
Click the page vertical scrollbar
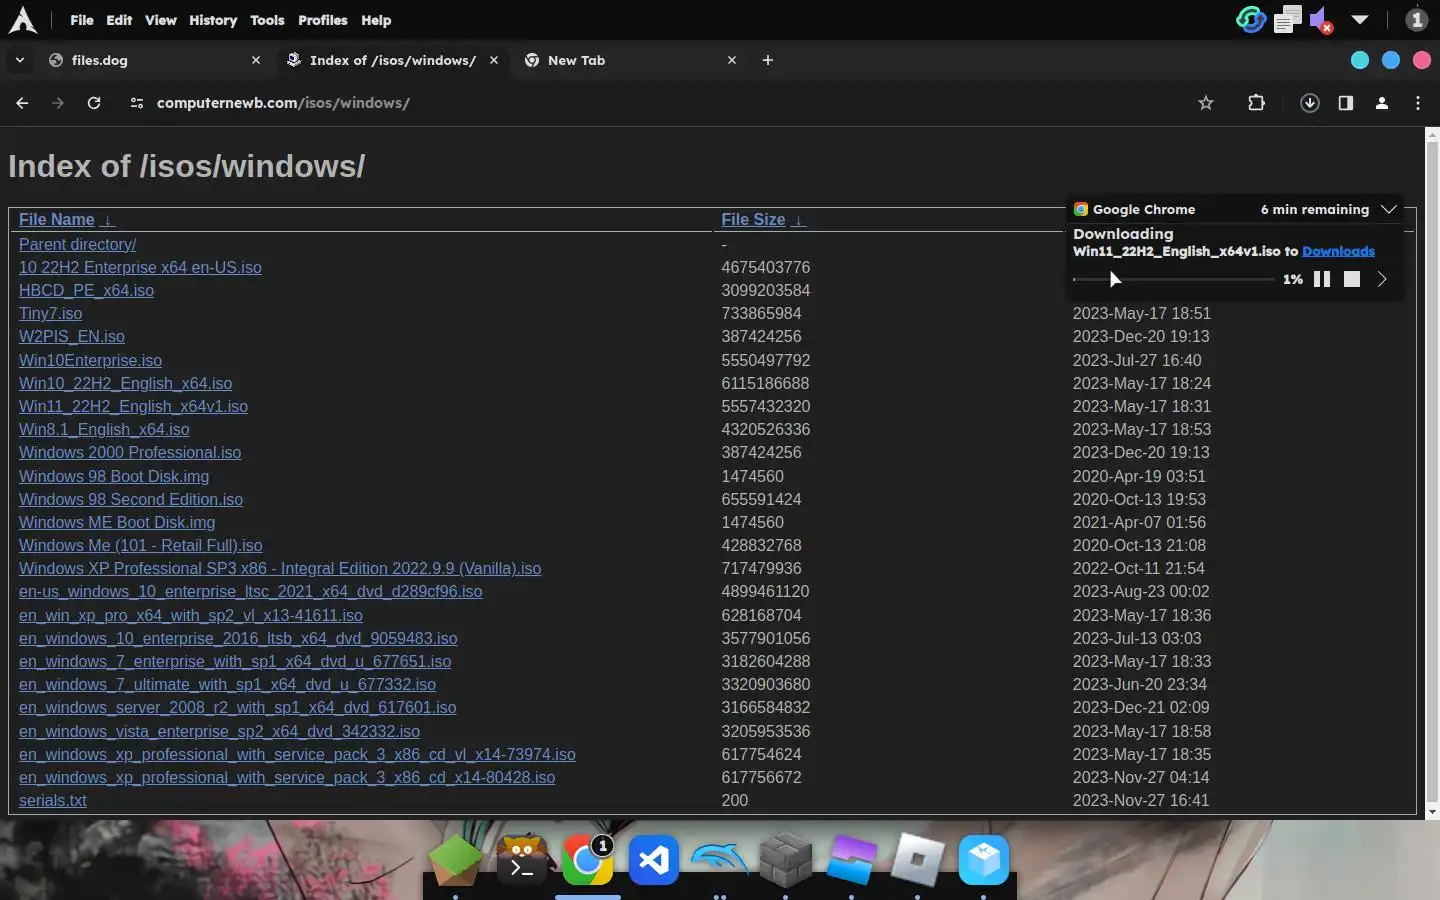point(1432,470)
